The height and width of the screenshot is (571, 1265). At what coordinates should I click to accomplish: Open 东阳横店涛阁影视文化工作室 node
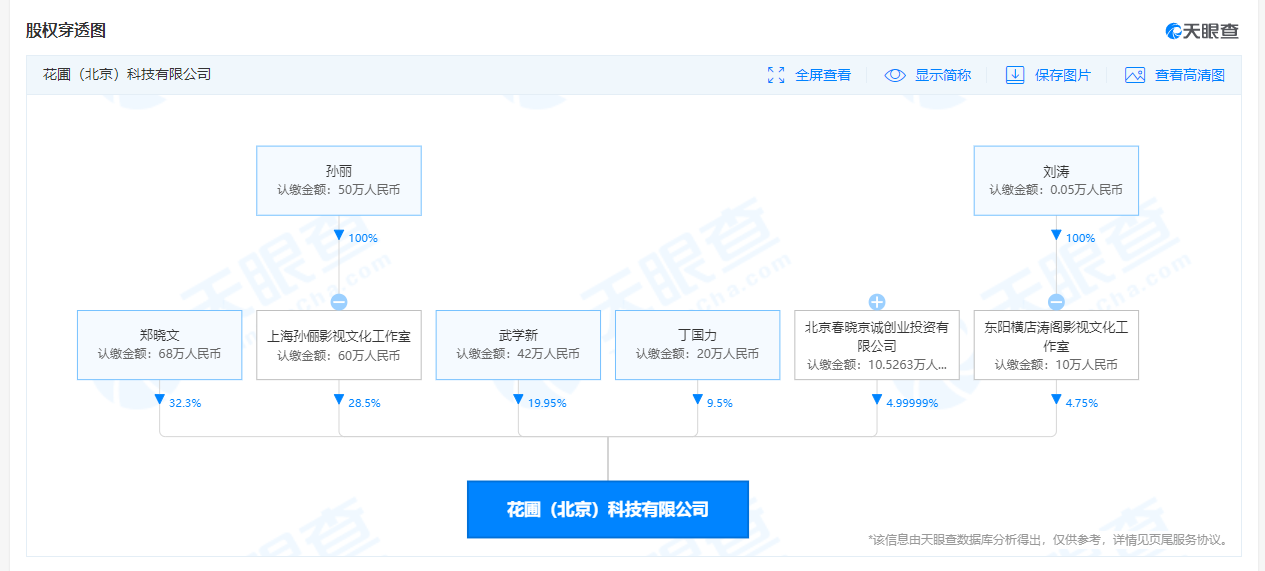pos(1056,345)
